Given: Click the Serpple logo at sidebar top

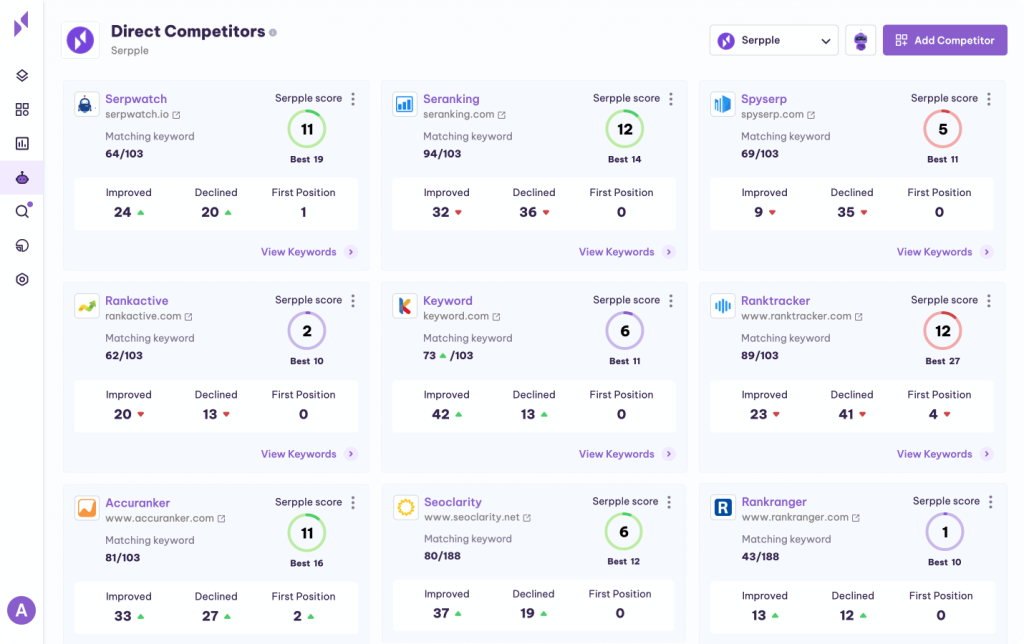Looking at the screenshot, I should (x=22, y=25).
